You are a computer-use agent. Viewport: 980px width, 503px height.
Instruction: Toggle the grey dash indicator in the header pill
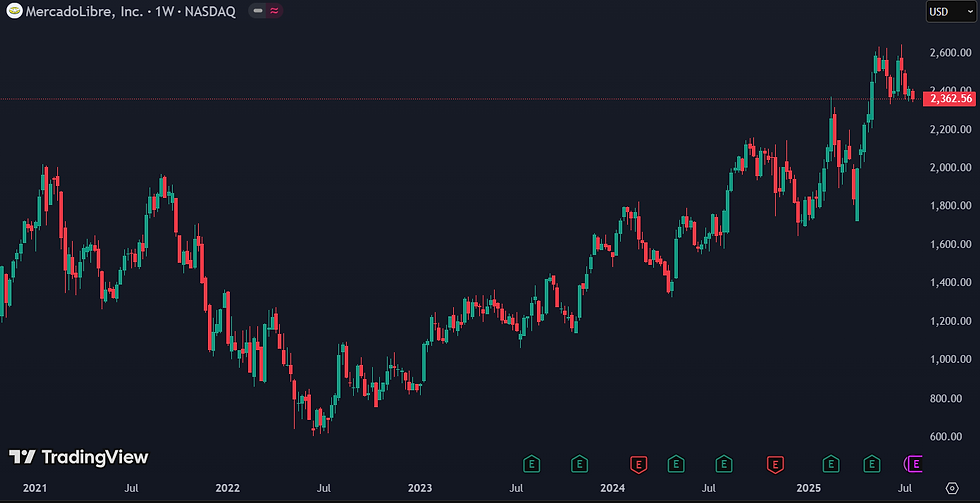tap(258, 11)
